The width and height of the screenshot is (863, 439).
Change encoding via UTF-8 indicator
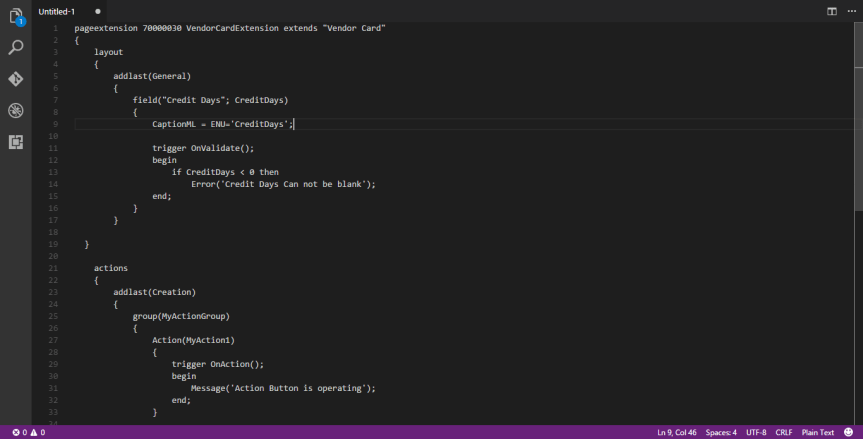point(756,432)
